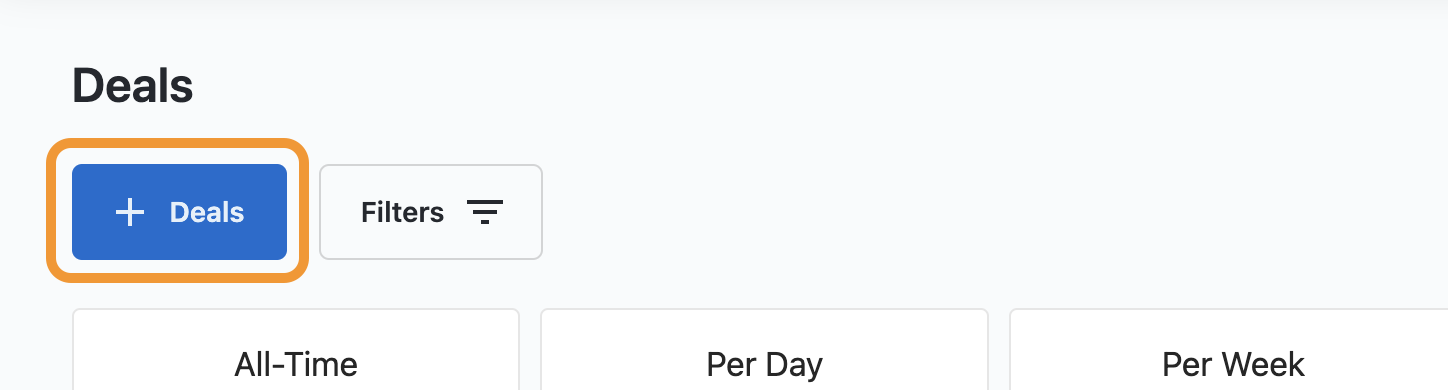Image resolution: width=1448 pixels, height=390 pixels.
Task: Show filters using the stacked-lines icon
Action: 485,212
